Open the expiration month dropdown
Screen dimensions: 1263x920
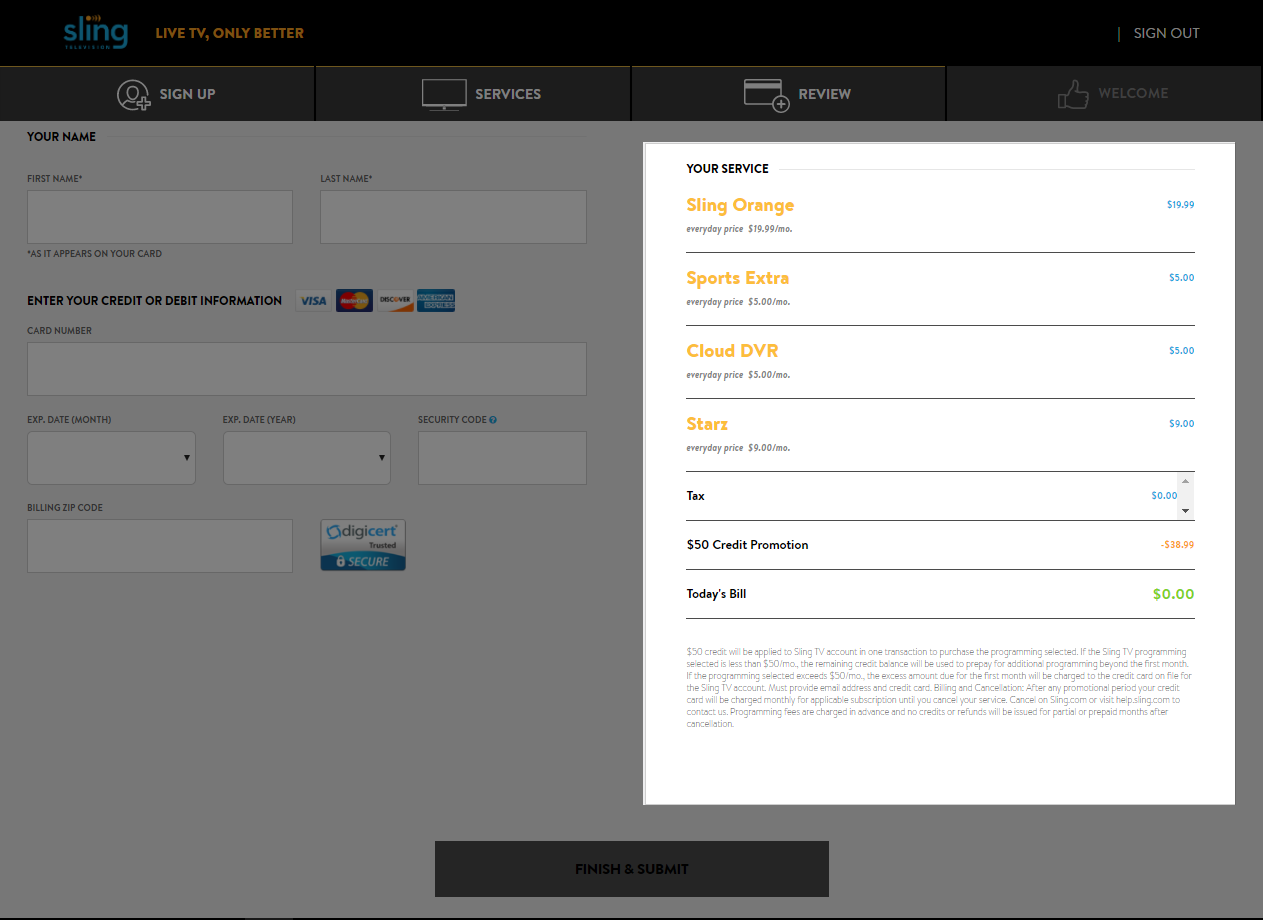pyautogui.click(x=111, y=458)
